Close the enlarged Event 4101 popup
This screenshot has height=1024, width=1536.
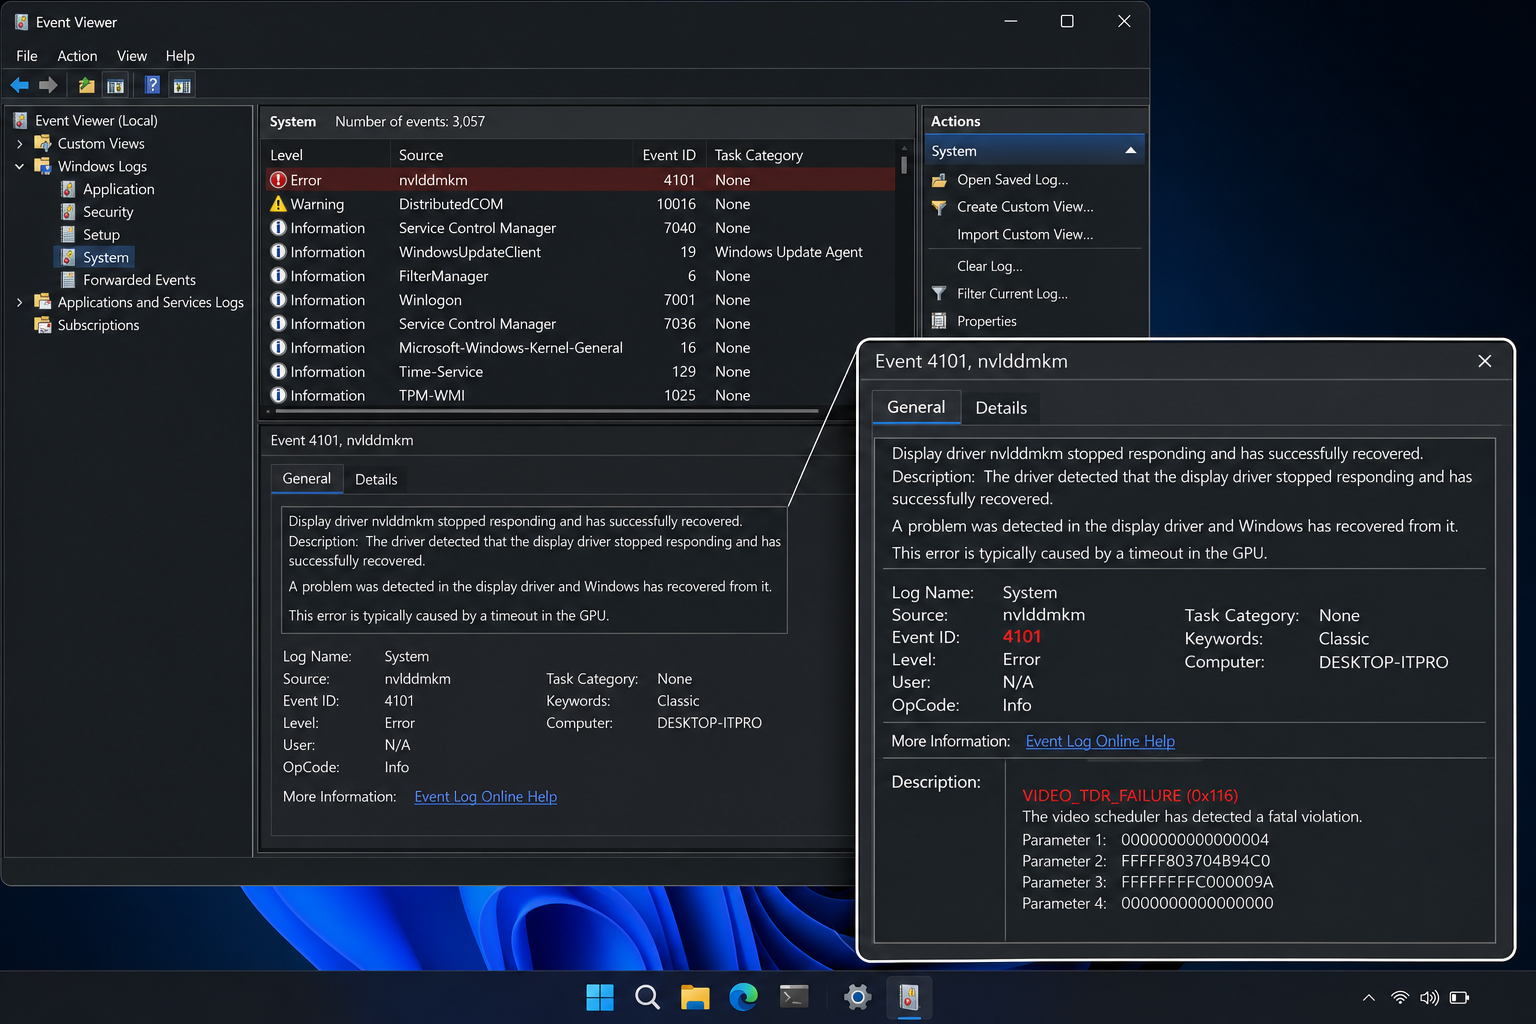1485,361
